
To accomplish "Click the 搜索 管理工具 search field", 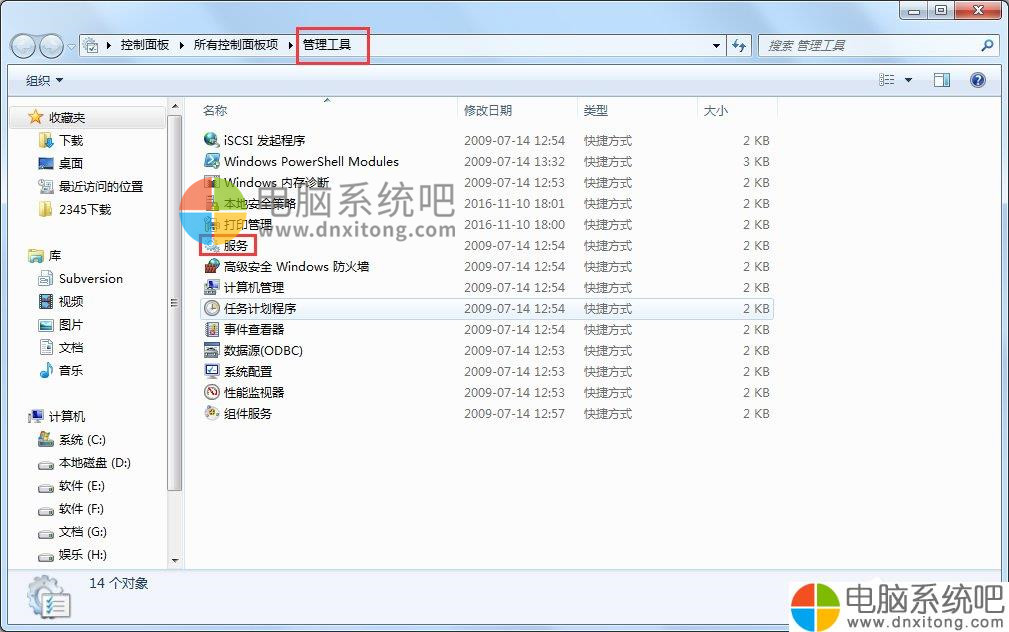I will coord(869,45).
